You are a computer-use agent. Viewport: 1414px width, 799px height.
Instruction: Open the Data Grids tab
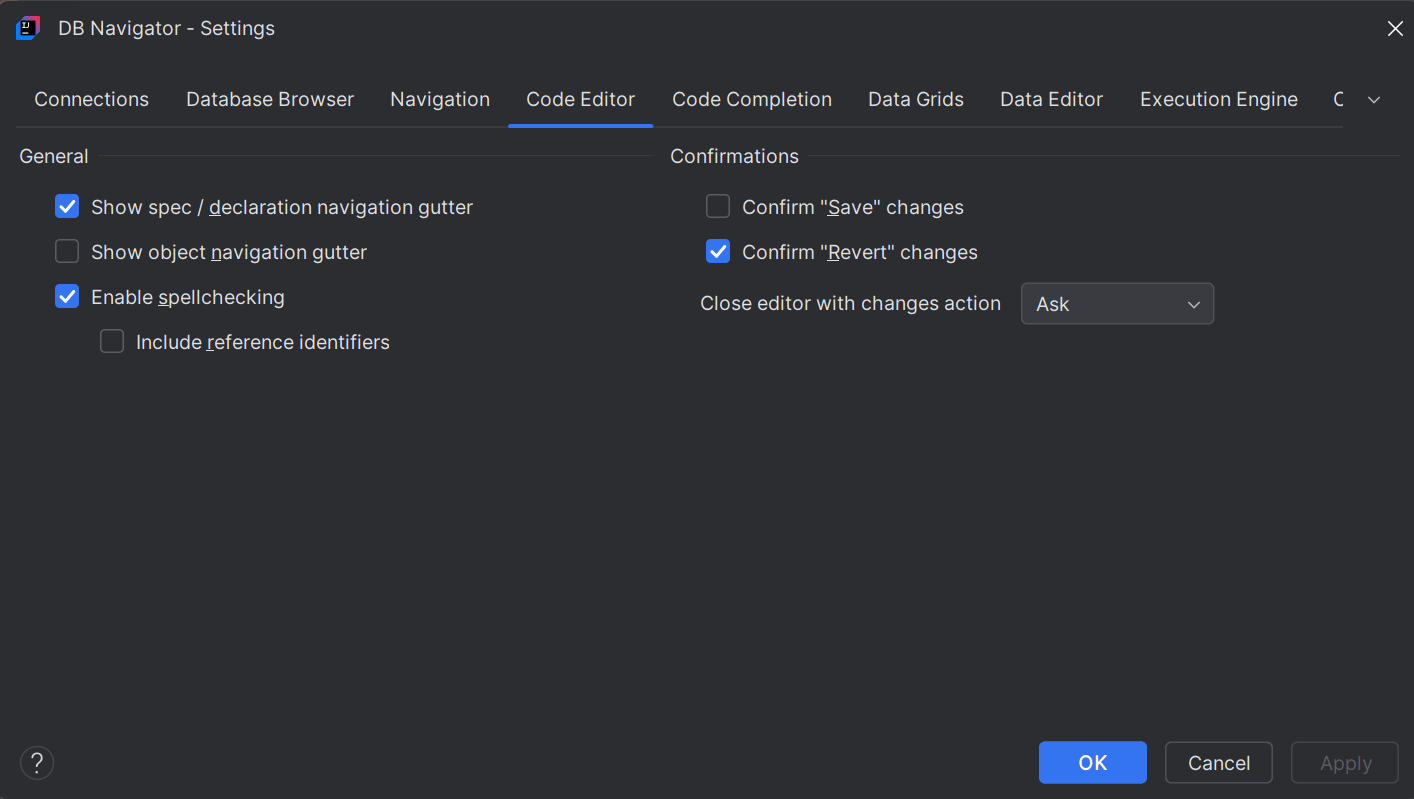(915, 99)
